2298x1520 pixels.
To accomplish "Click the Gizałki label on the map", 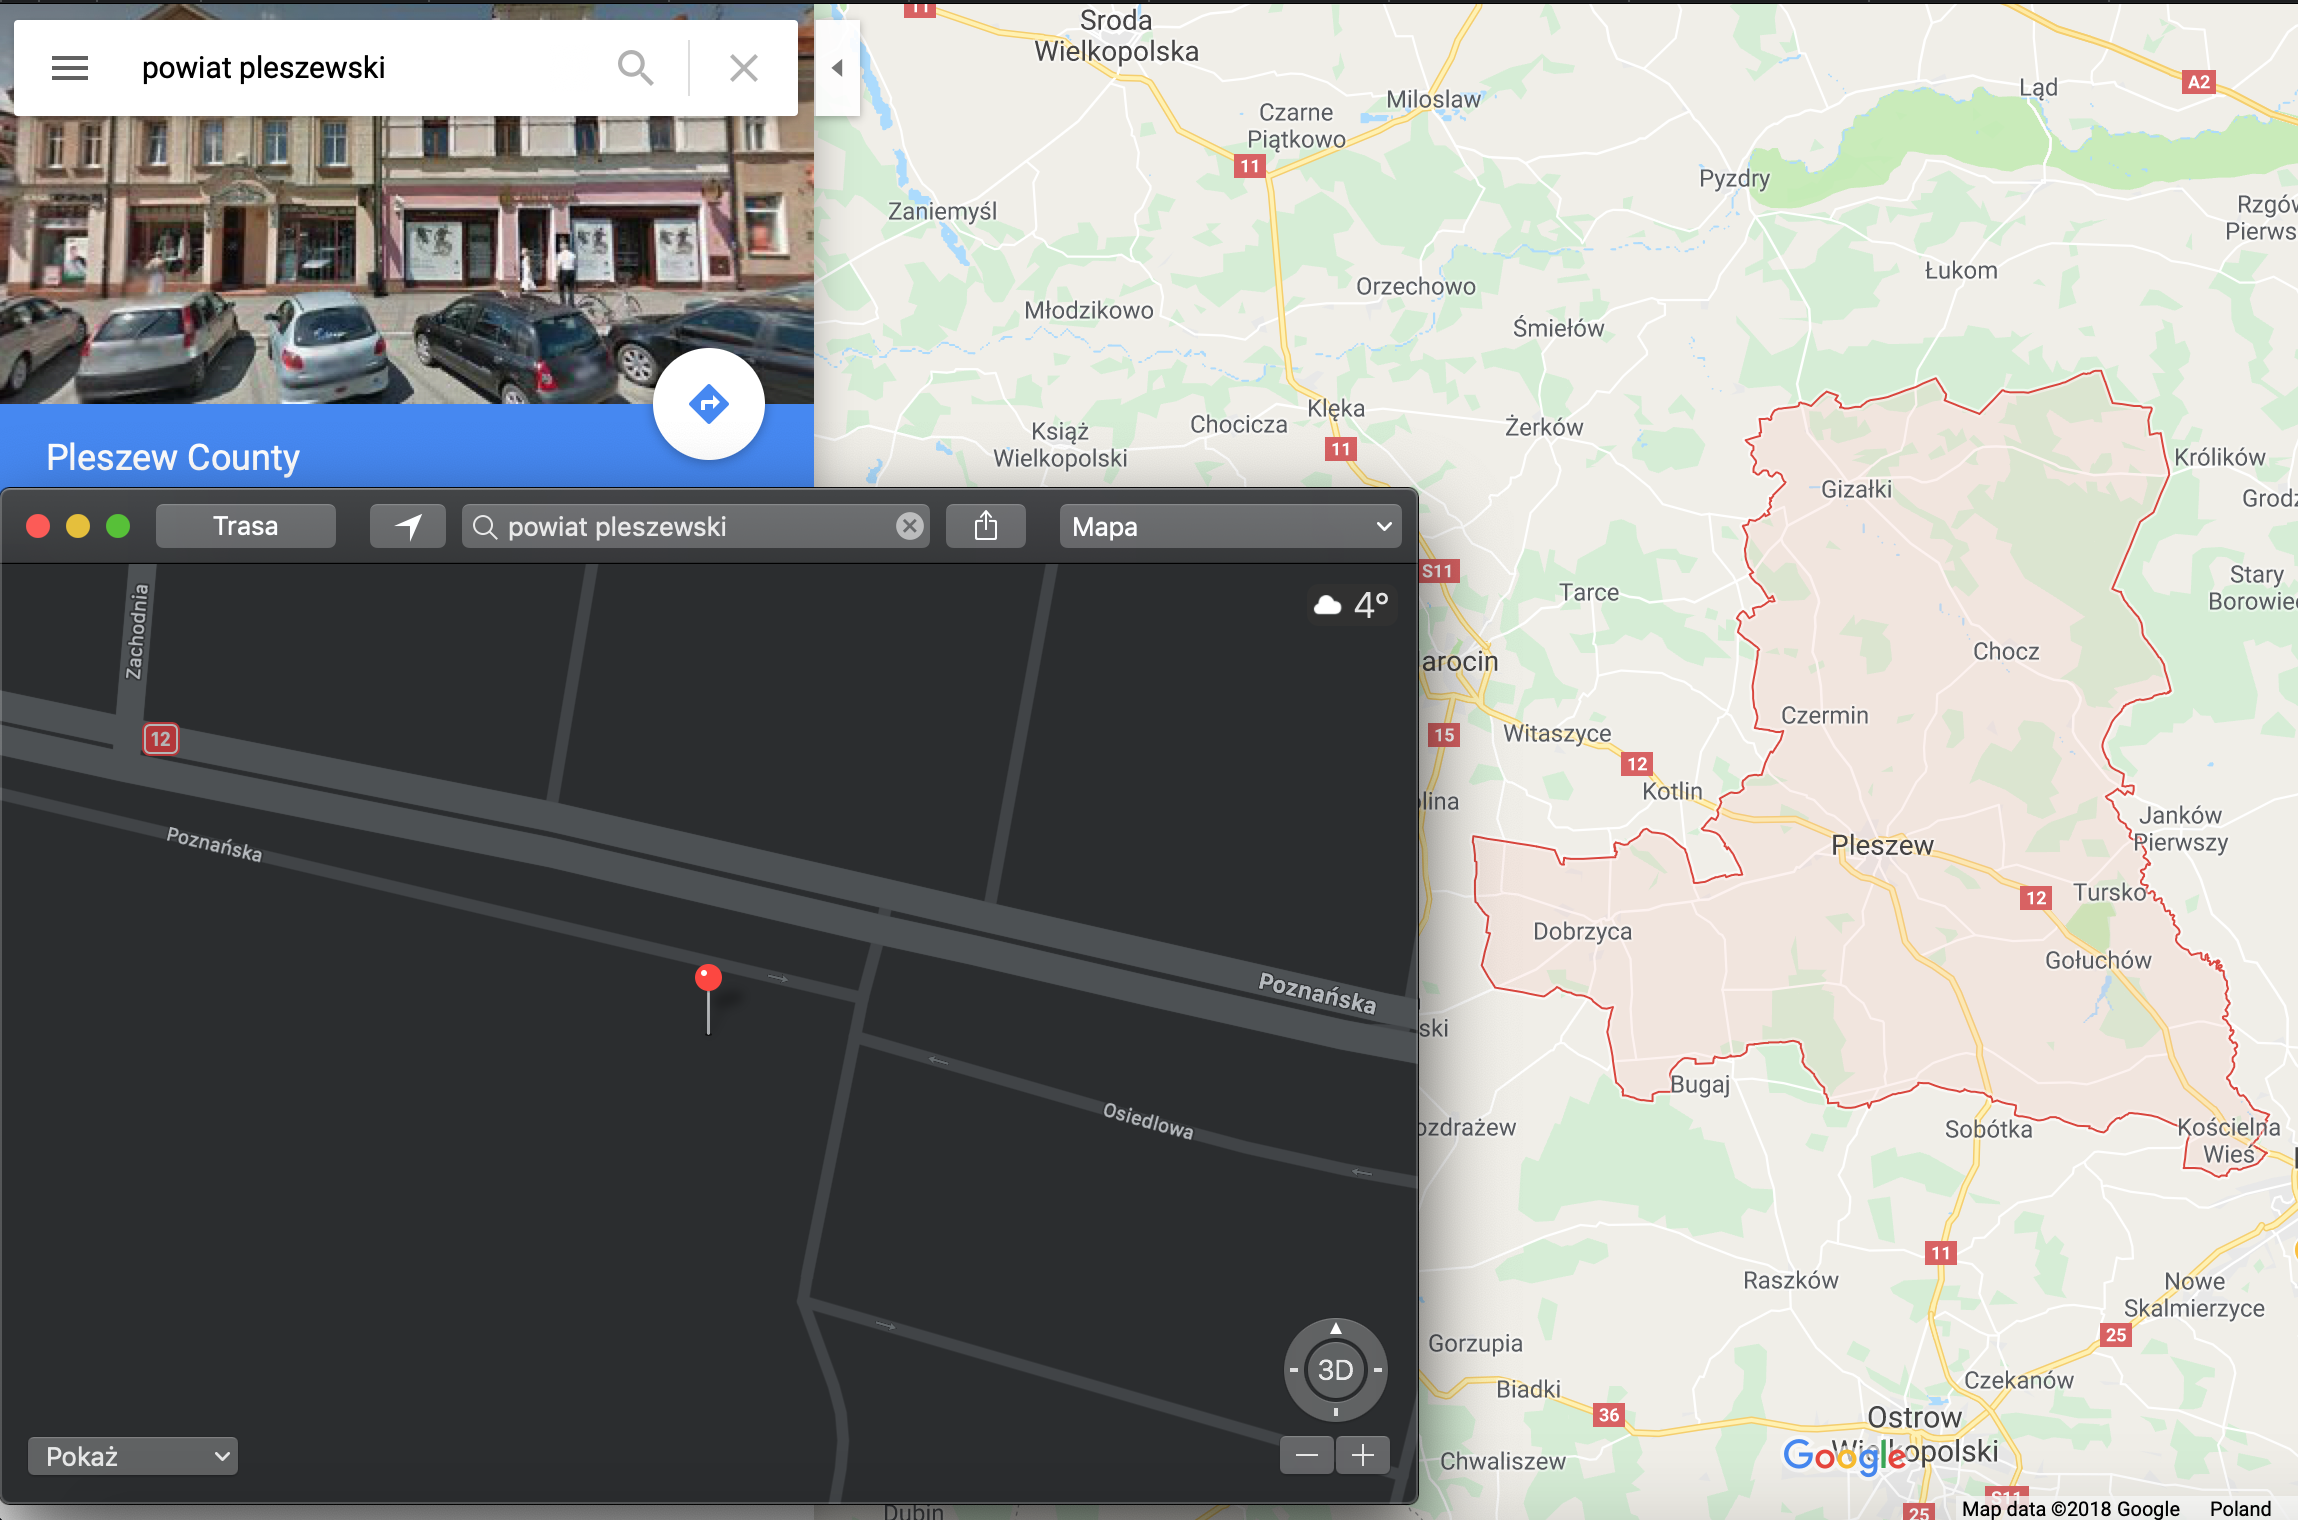I will coord(1856,489).
